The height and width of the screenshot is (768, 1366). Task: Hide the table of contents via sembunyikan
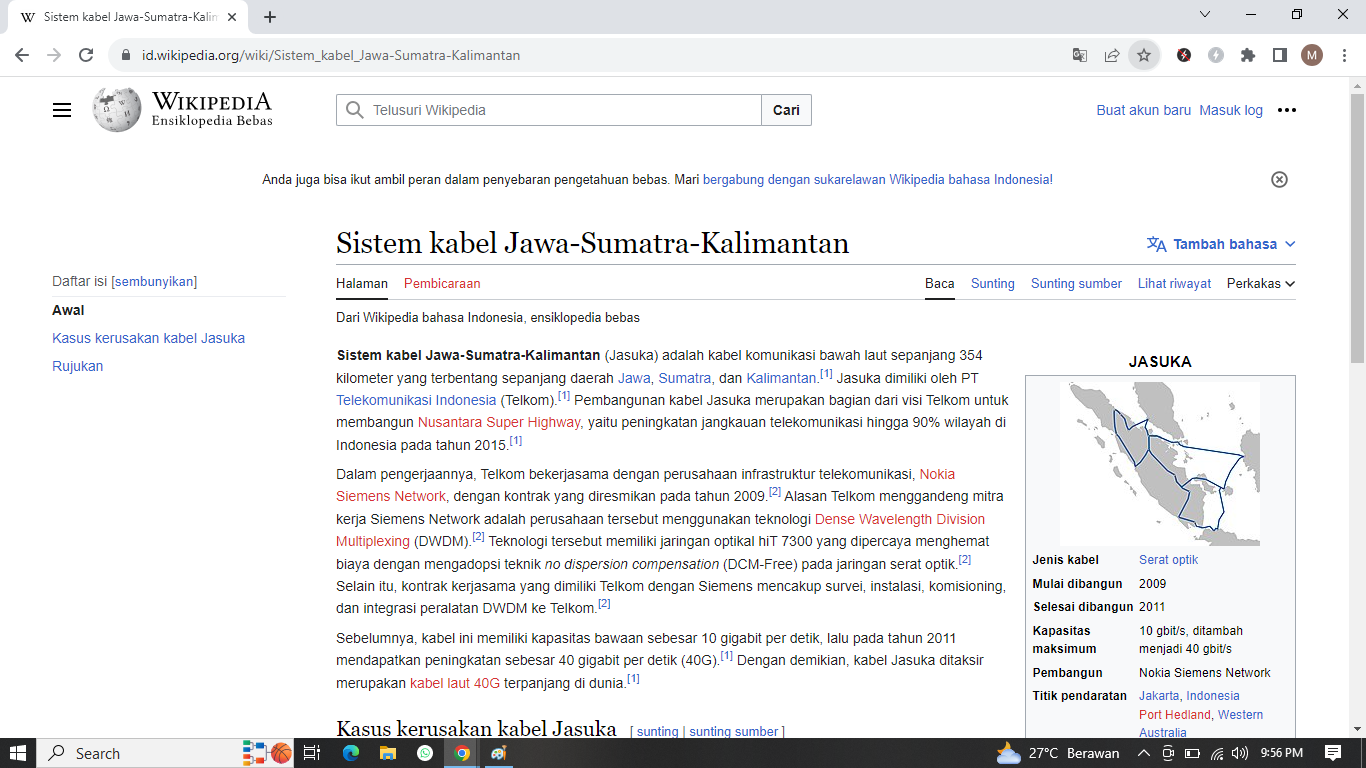[154, 282]
